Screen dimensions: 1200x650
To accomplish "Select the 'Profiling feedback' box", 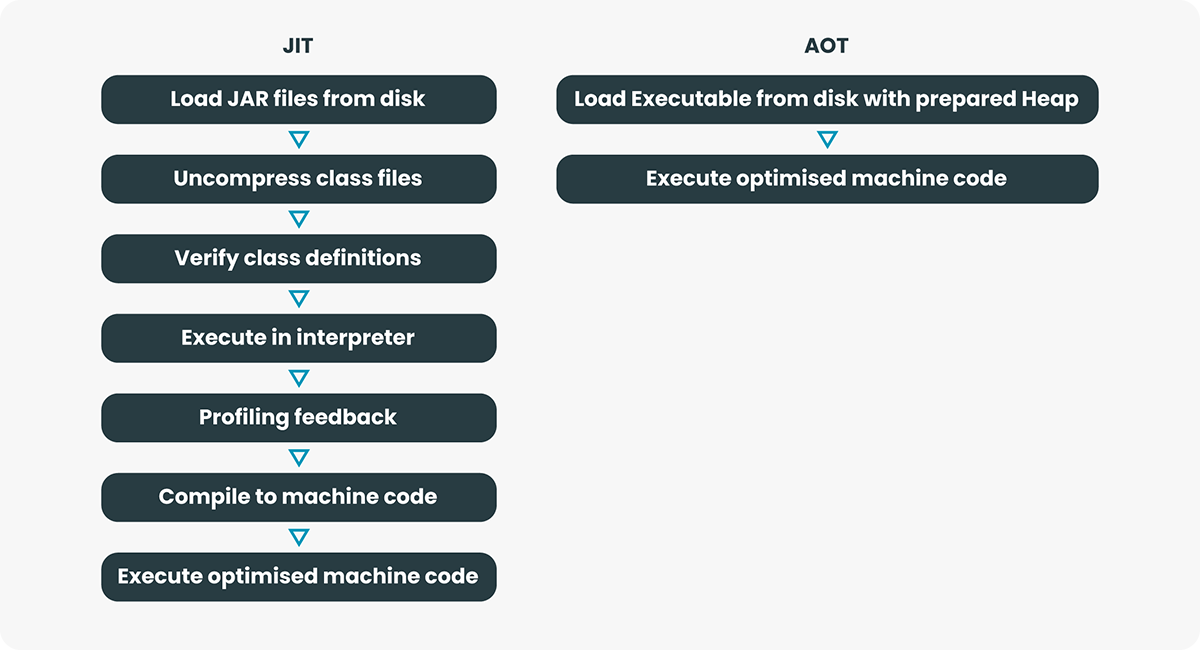I will point(298,417).
